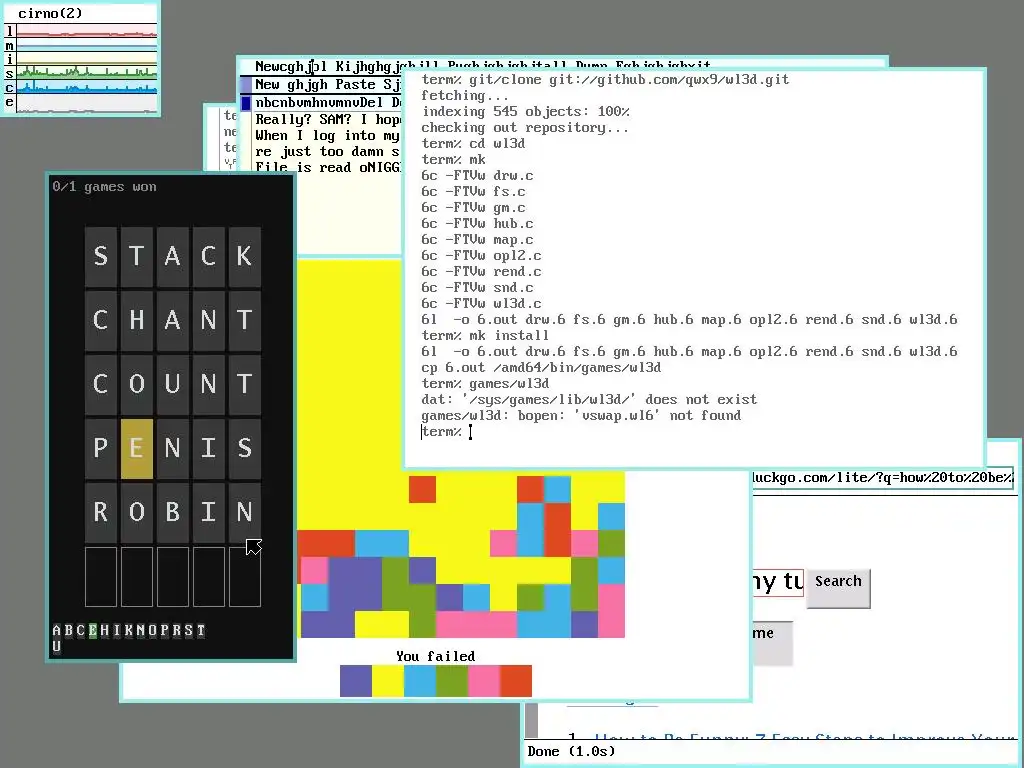Viewport: 1024px width, 768px height.
Task: Click the 'm' memory graph in stats window
Action: [x=87, y=45]
